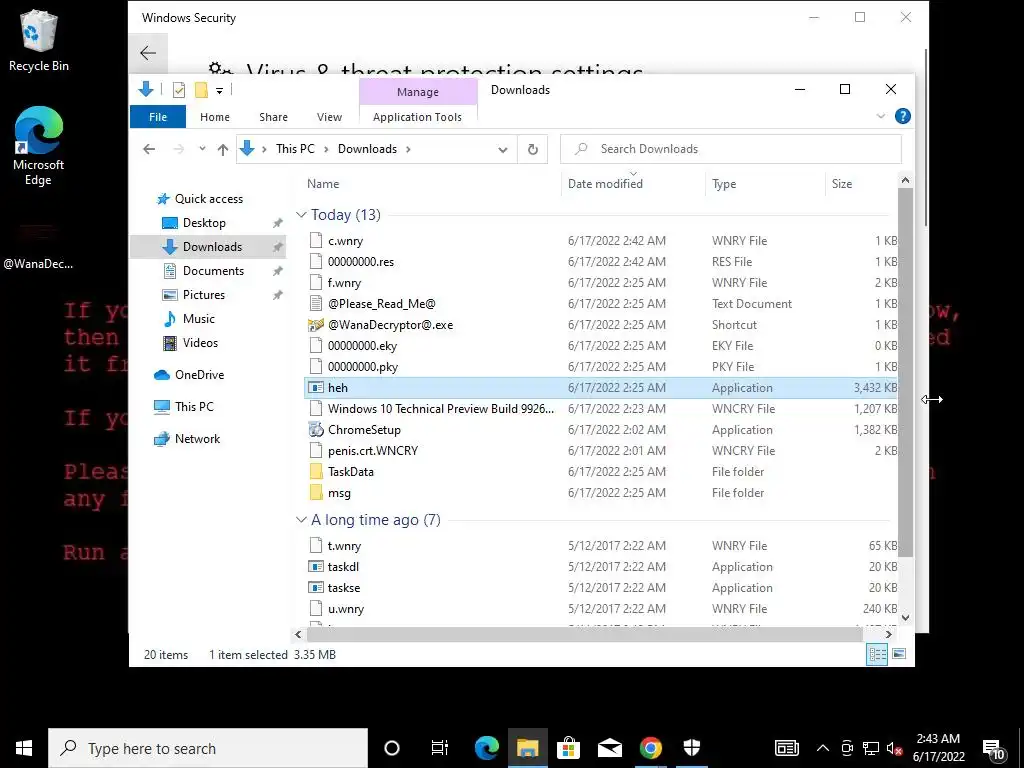Click the taskbar search box
Viewport: 1024px width, 768px height.
pyautogui.click(x=208, y=748)
